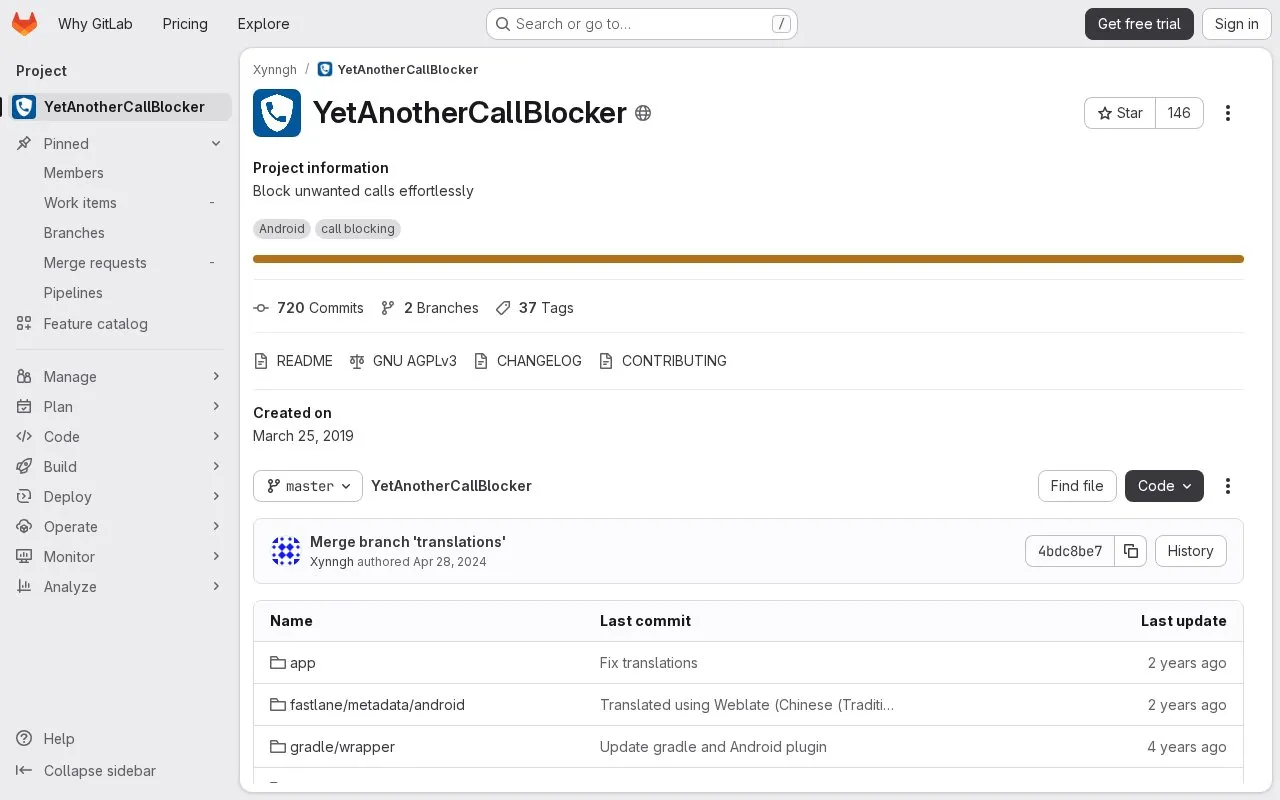Click the app folder icon
Image resolution: width=1280 pixels, height=800 pixels.
(x=278, y=663)
